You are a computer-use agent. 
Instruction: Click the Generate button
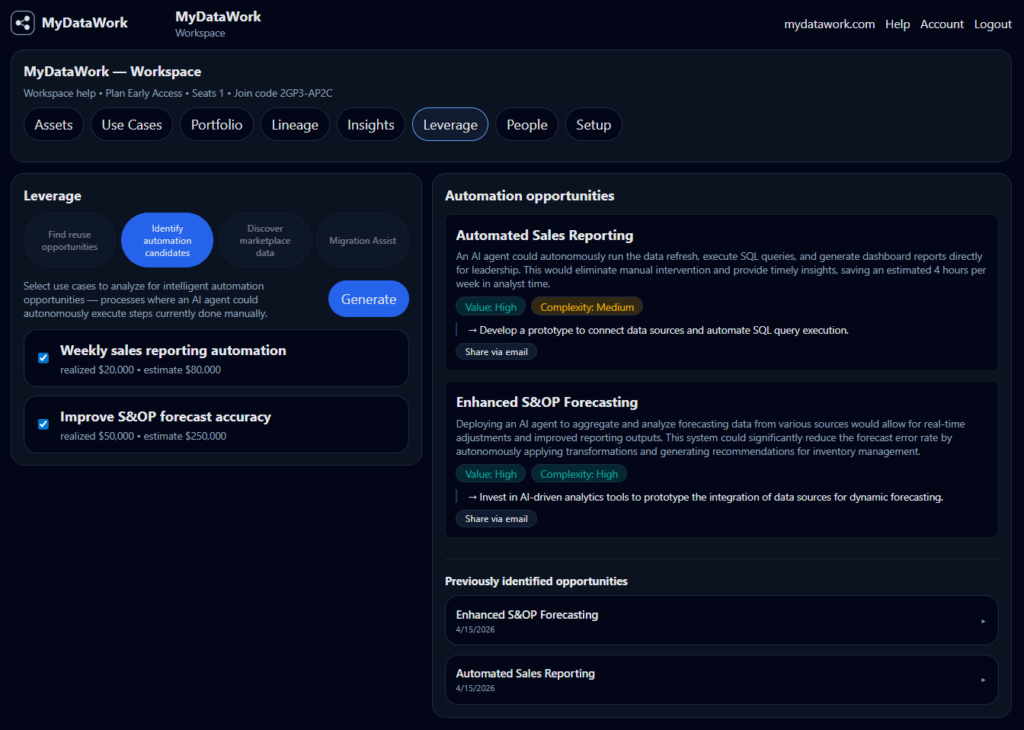coord(368,298)
